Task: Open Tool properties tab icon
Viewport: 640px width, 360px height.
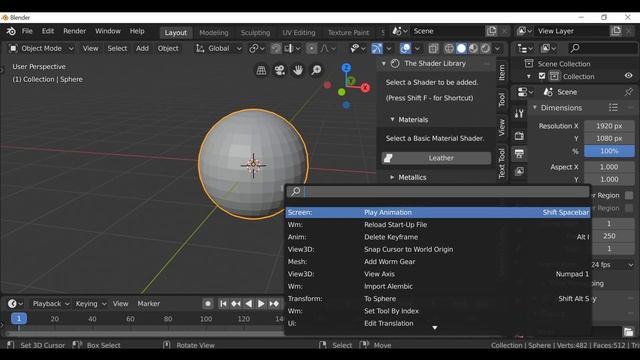Action: [x=519, y=113]
